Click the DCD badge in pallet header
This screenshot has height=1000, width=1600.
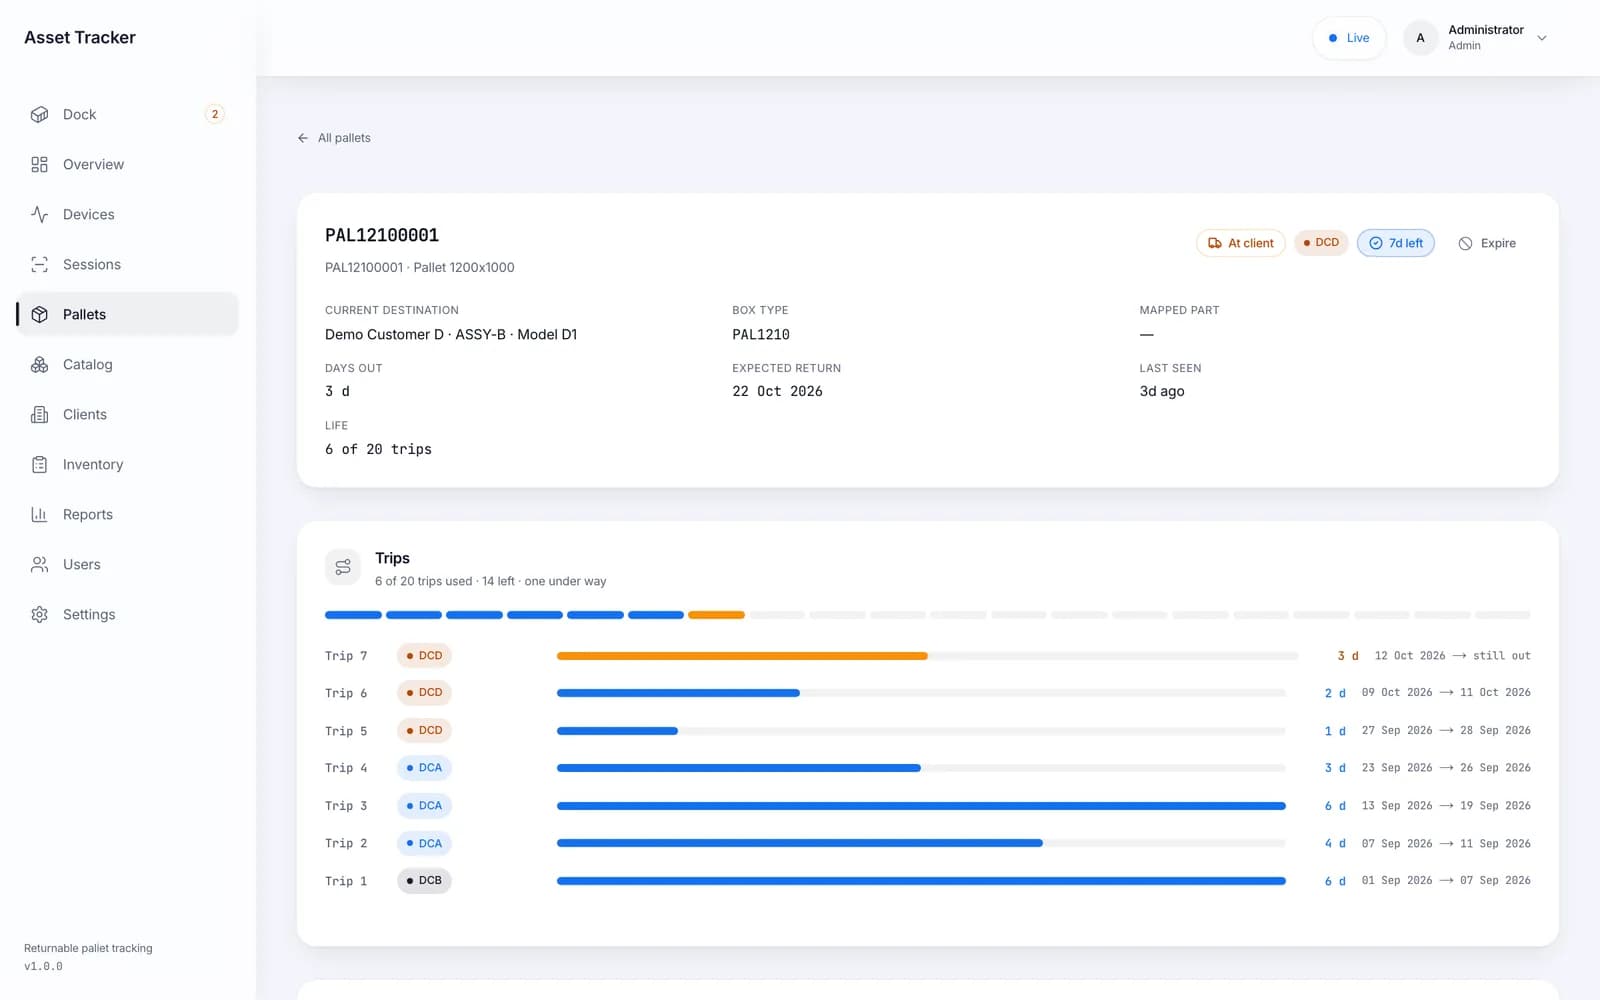tap(1321, 243)
